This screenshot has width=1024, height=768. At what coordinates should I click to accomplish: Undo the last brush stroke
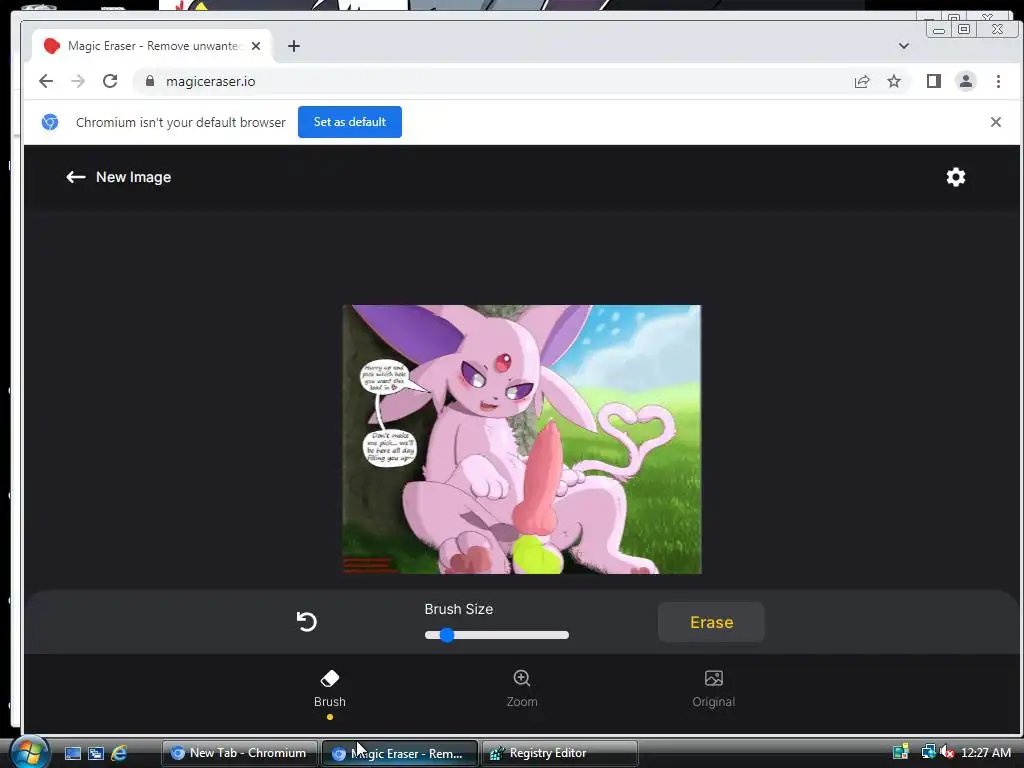coord(306,621)
